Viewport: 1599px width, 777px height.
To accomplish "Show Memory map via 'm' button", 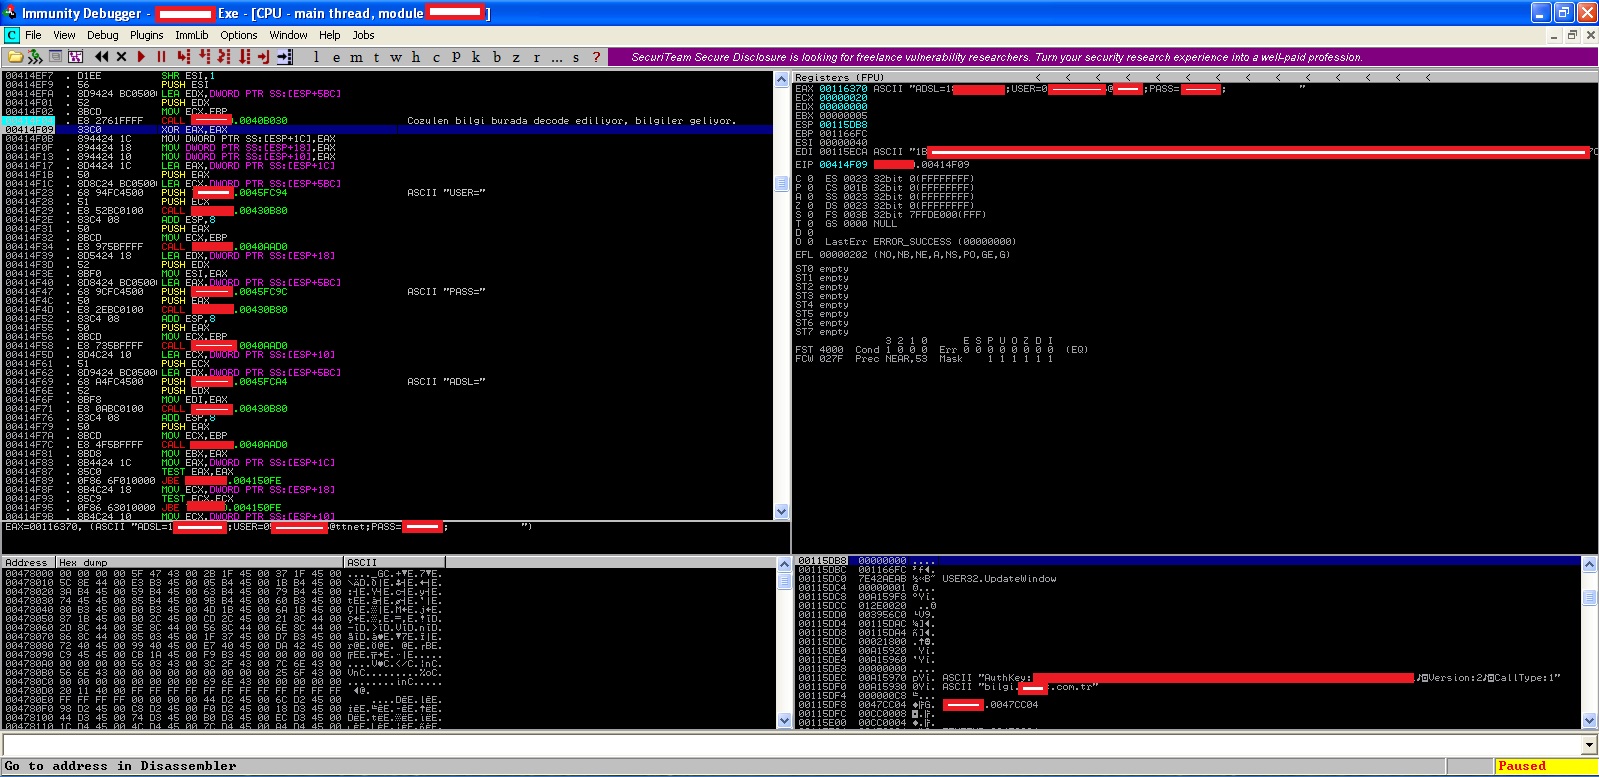I will tap(356, 57).
